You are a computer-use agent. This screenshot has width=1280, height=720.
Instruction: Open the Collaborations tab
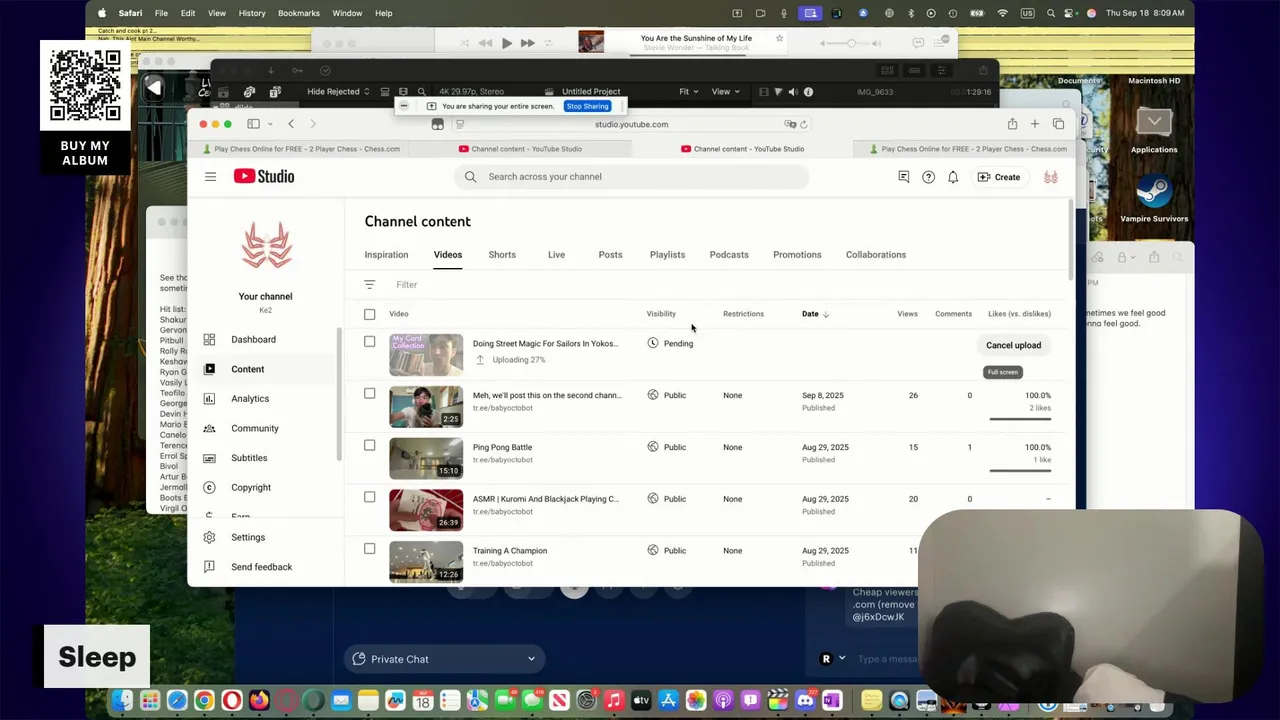tap(876, 254)
